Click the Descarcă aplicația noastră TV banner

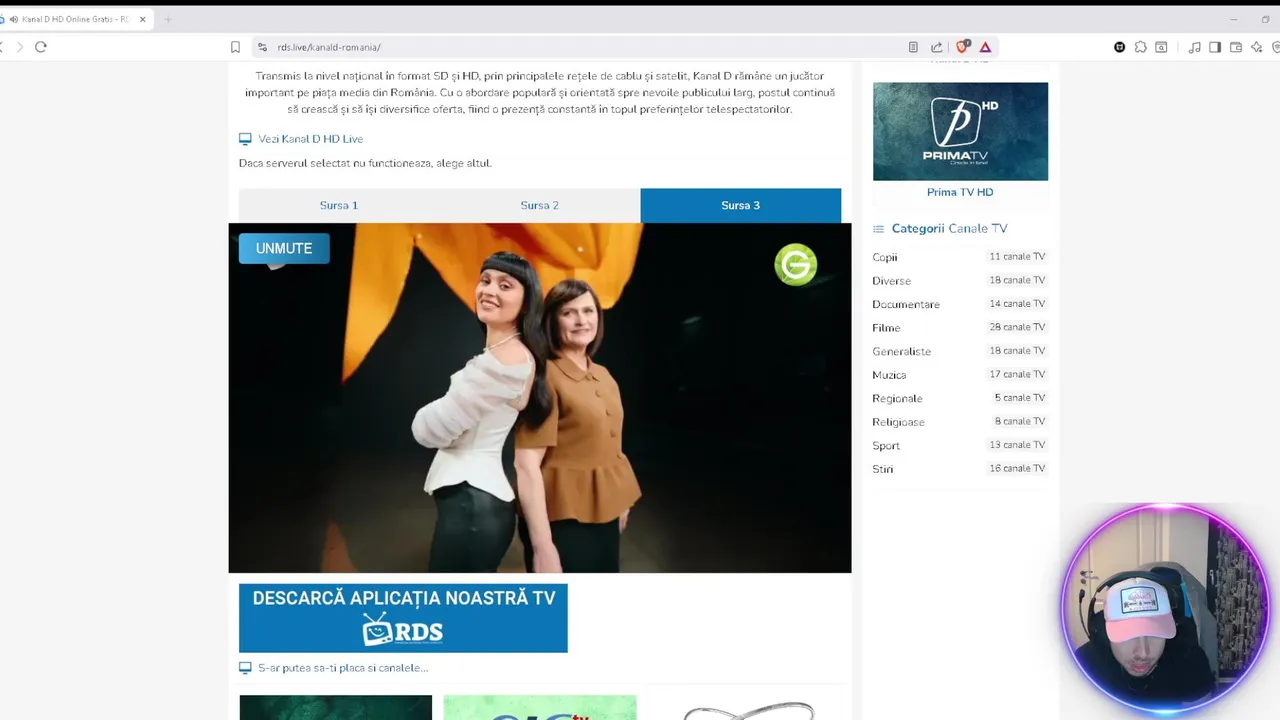(403, 618)
